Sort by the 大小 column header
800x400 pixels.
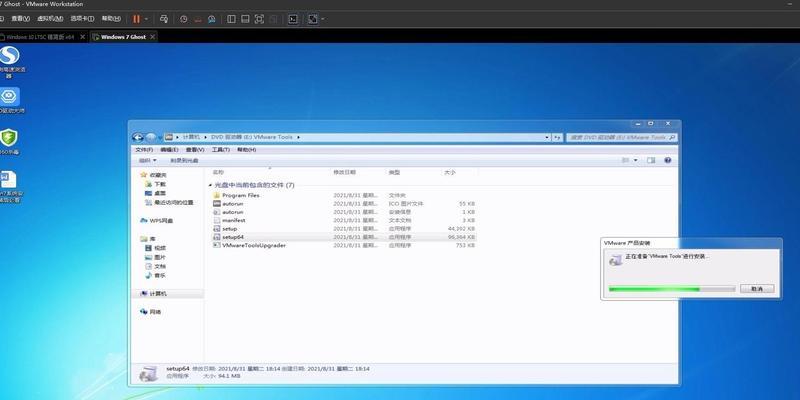pyautogui.click(x=449, y=172)
